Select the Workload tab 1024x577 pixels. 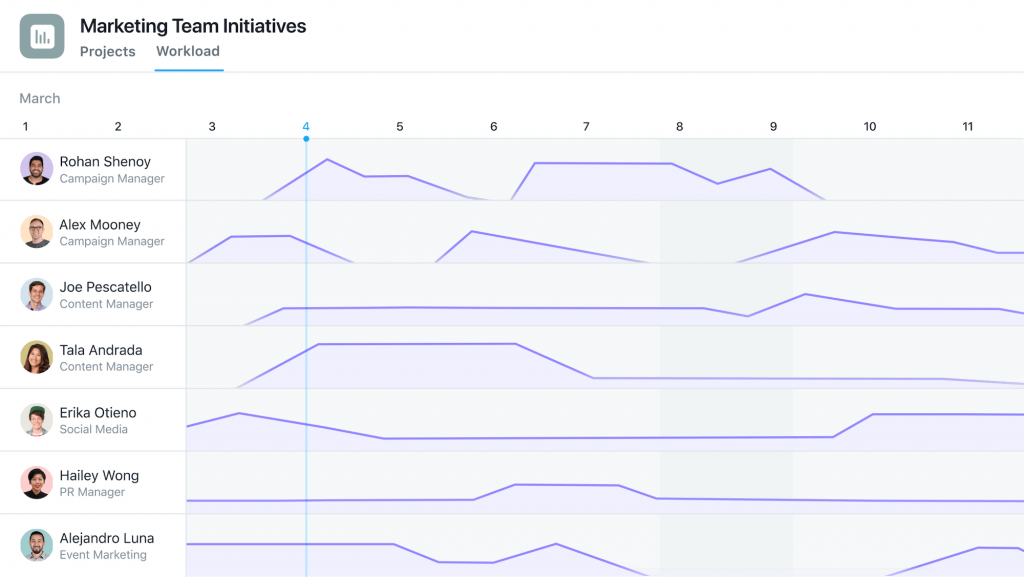click(x=188, y=51)
